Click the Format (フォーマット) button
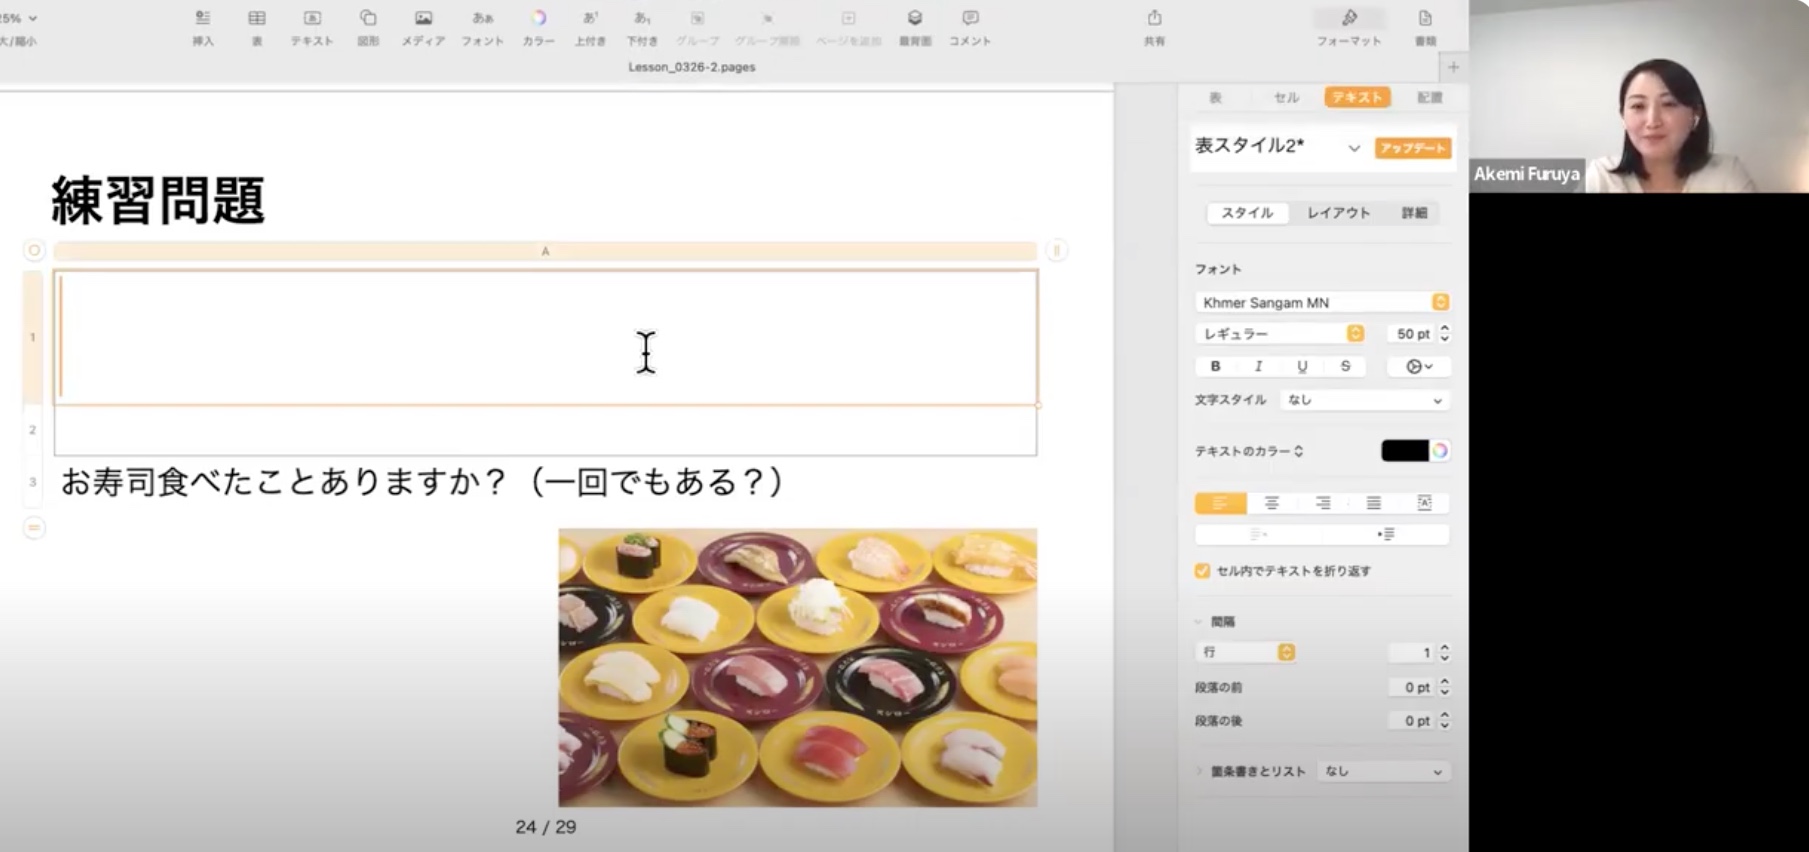The width and height of the screenshot is (1809, 852). [1349, 26]
